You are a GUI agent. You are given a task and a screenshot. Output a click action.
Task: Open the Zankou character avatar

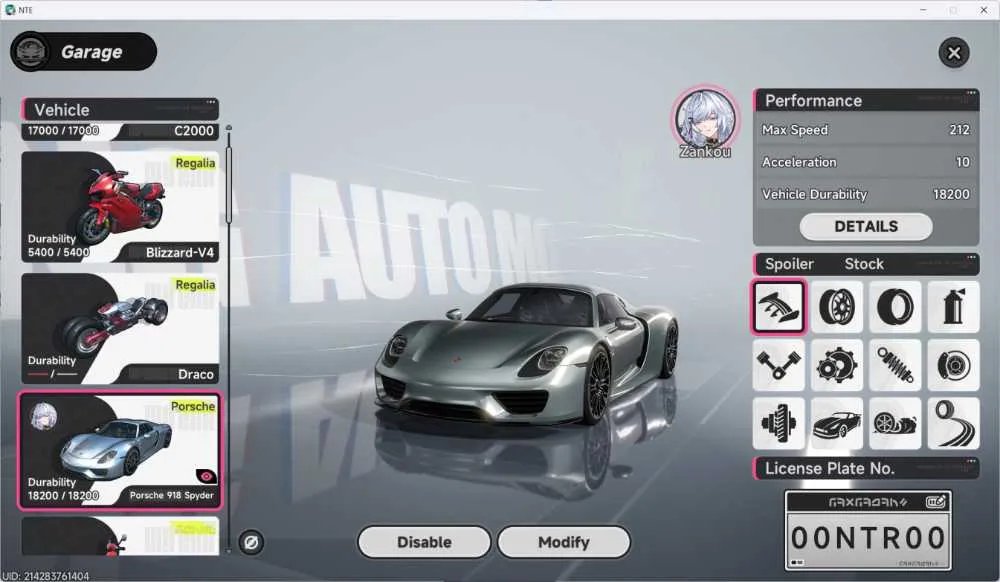click(705, 120)
